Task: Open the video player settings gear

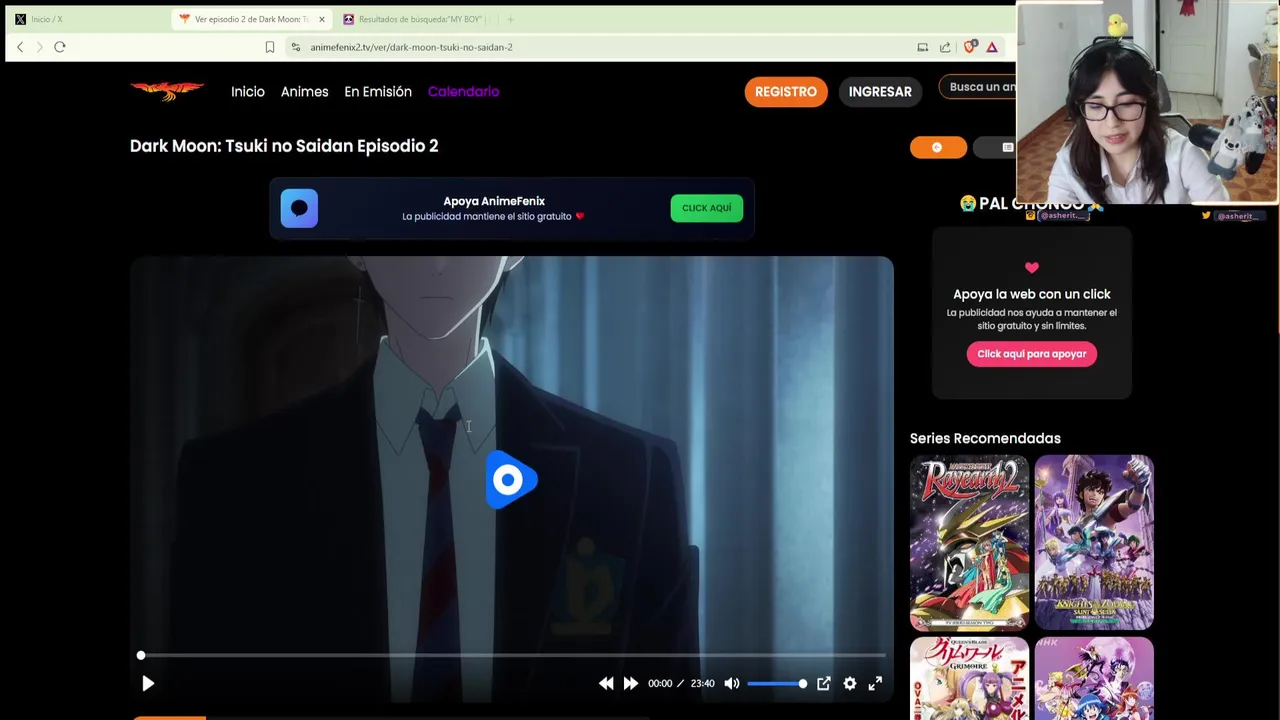Action: [x=850, y=684]
